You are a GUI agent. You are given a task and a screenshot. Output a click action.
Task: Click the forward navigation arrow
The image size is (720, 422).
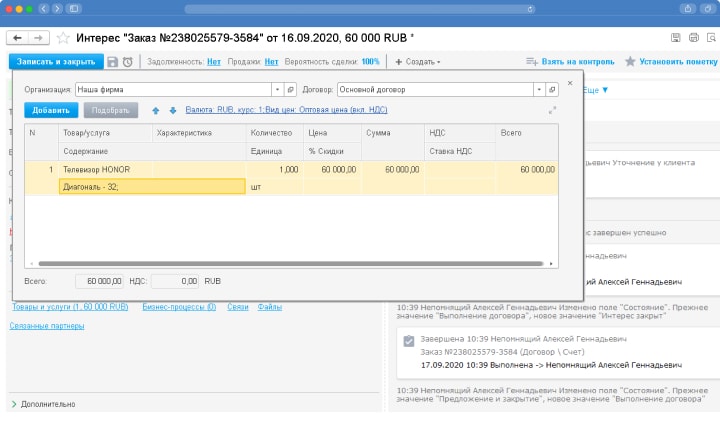[38, 38]
